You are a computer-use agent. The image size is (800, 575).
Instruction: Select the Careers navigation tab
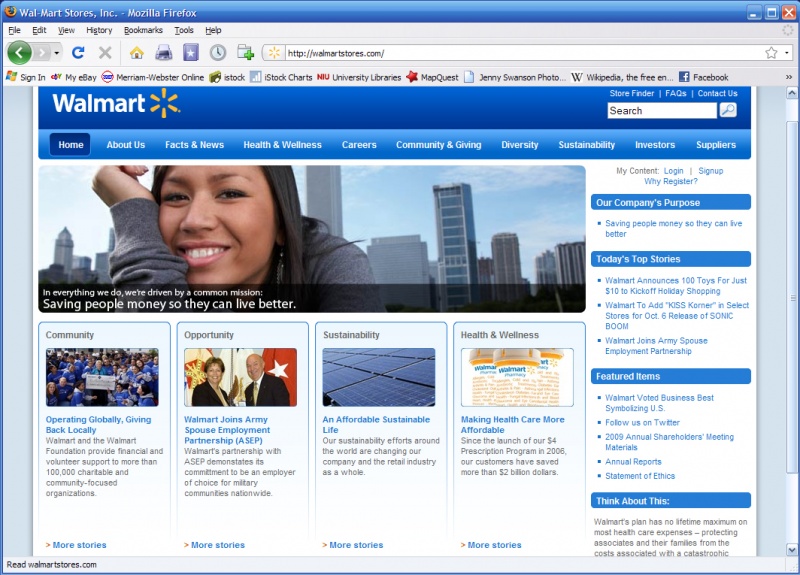[359, 145]
